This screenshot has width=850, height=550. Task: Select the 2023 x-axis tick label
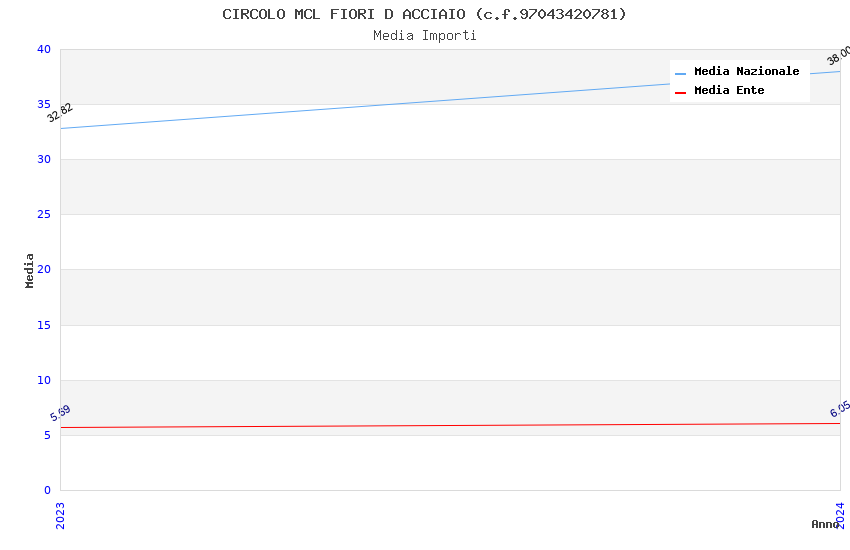(60, 514)
